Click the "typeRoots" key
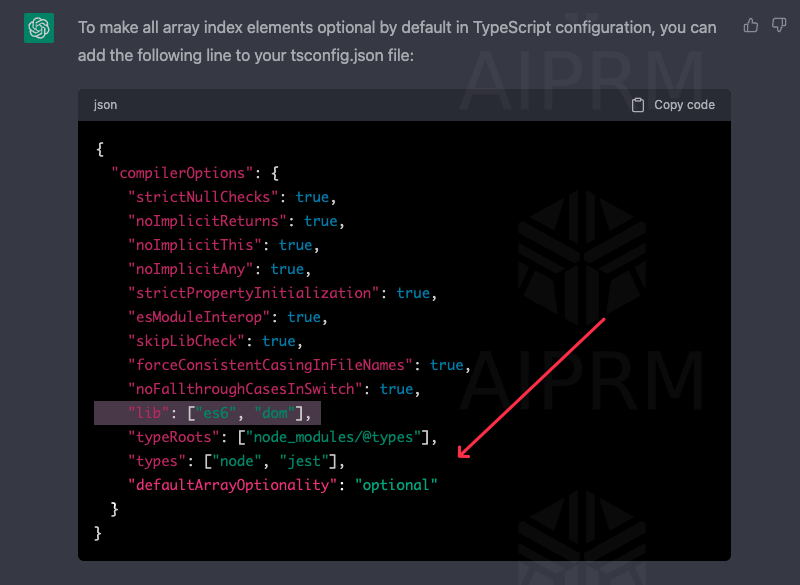The height and width of the screenshot is (585, 800). click(174, 437)
